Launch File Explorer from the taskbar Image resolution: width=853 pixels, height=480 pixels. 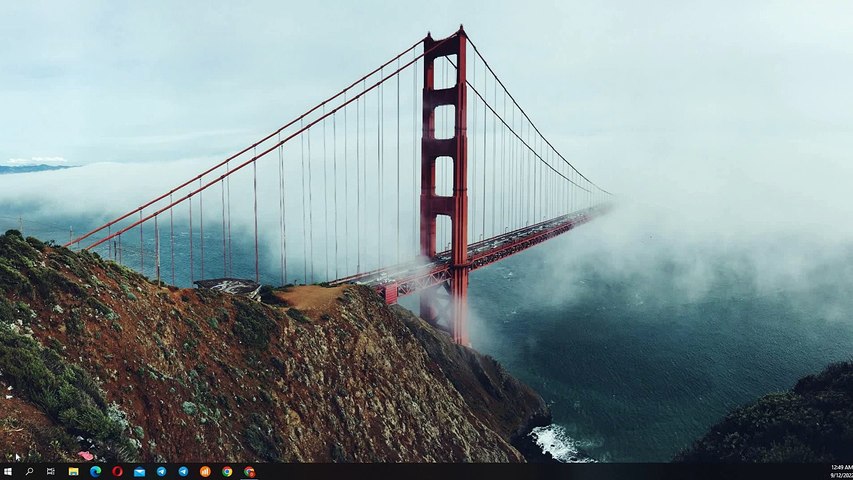(x=73, y=472)
